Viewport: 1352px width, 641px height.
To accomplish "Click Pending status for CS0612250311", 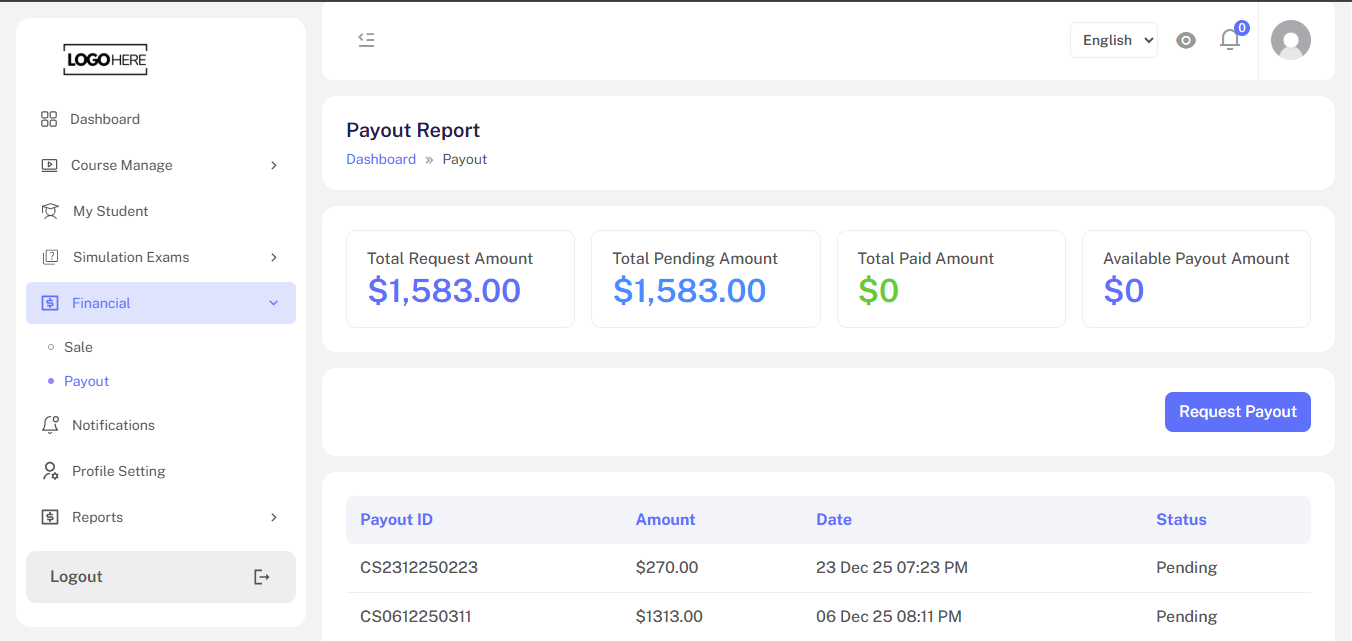I will (x=1187, y=617).
